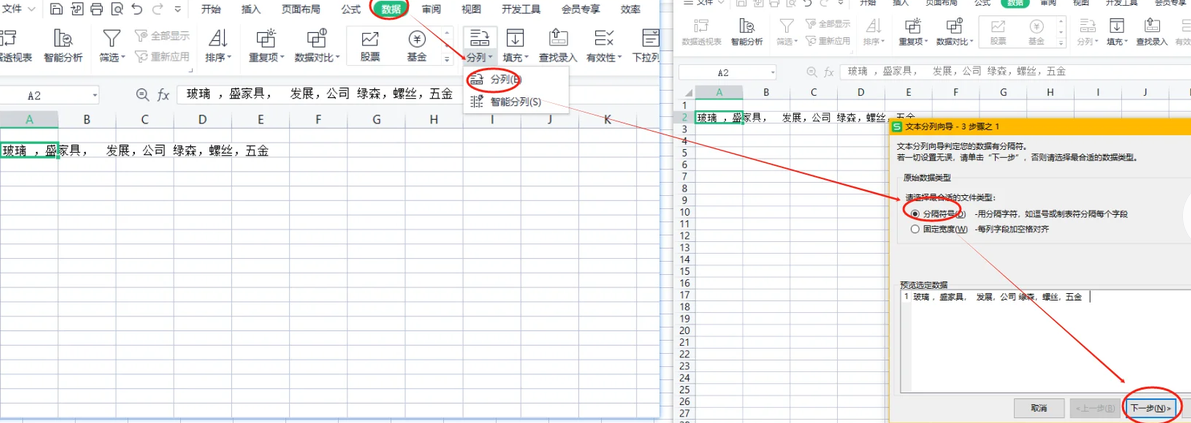The image size is (1191, 423).
Task: Click 下一步(N) button in wizard dialog
Action: coord(1149,409)
